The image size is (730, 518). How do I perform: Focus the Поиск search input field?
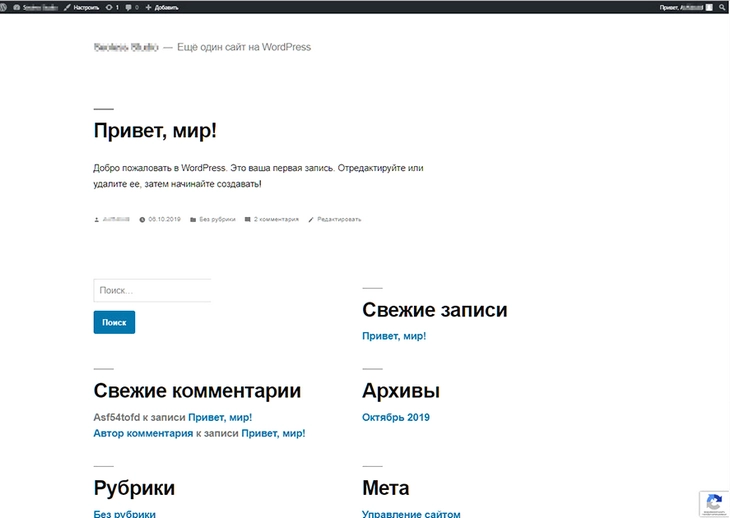pyautogui.click(x=152, y=291)
